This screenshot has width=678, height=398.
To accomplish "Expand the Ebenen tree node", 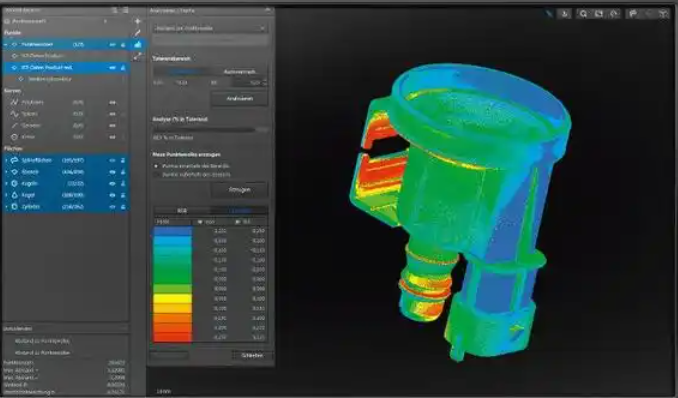I will tap(6, 172).
